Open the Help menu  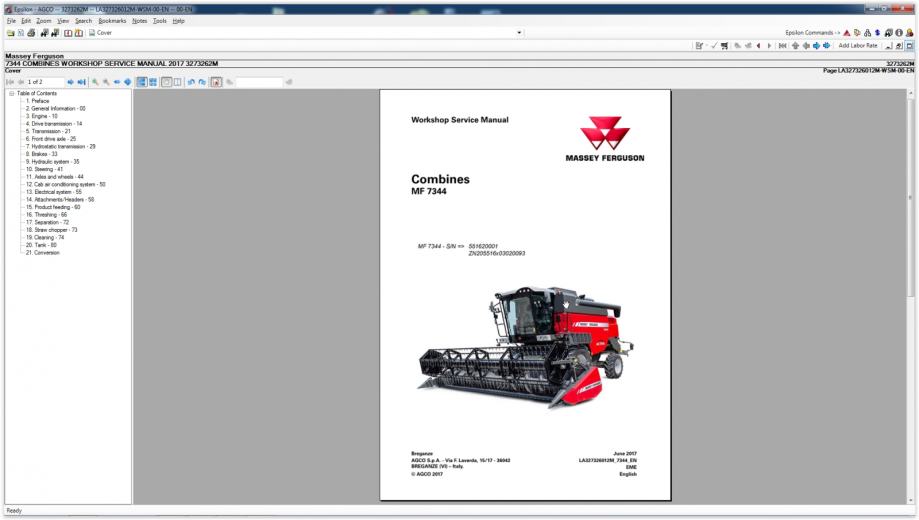[x=179, y=21]
